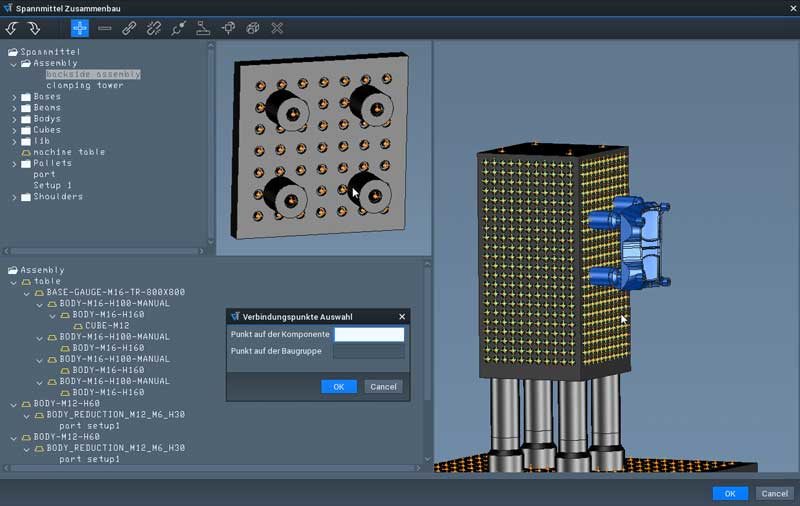Click Cancel in Verbindungspunkte Auswahl dialog
Viewport: 800px width, 506px height.
coord(383,387)
